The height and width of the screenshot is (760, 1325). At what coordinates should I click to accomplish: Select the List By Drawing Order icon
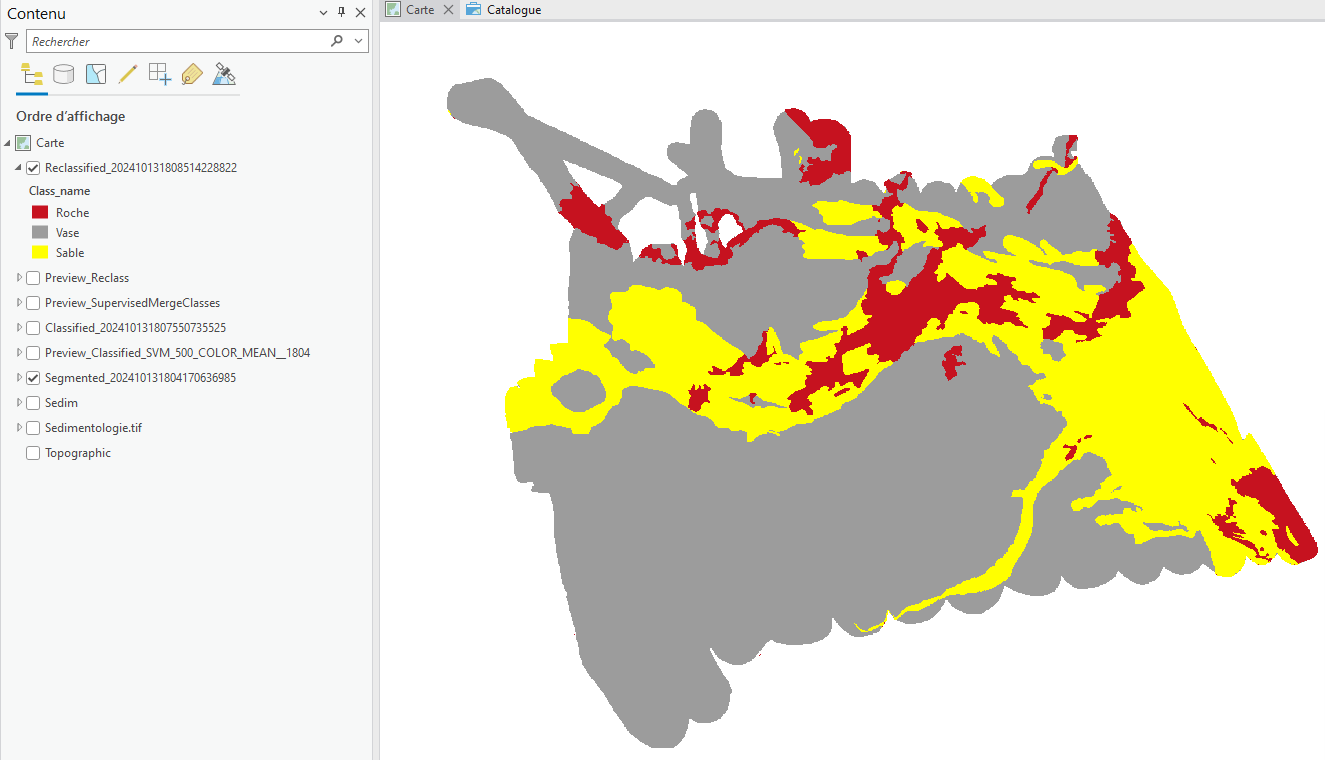pos(32,74)
